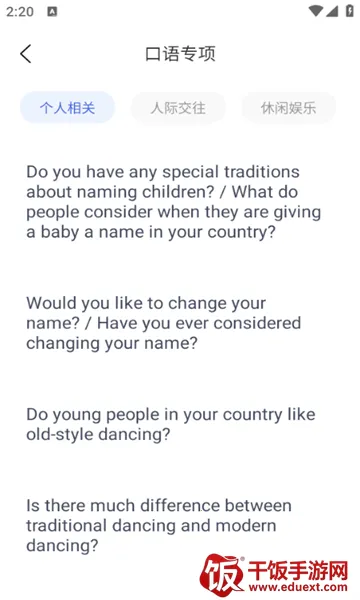Switch to the 休闲娱乐 tab
The image size is (360, 600).
pyautogui.click(x=288, y=108)
